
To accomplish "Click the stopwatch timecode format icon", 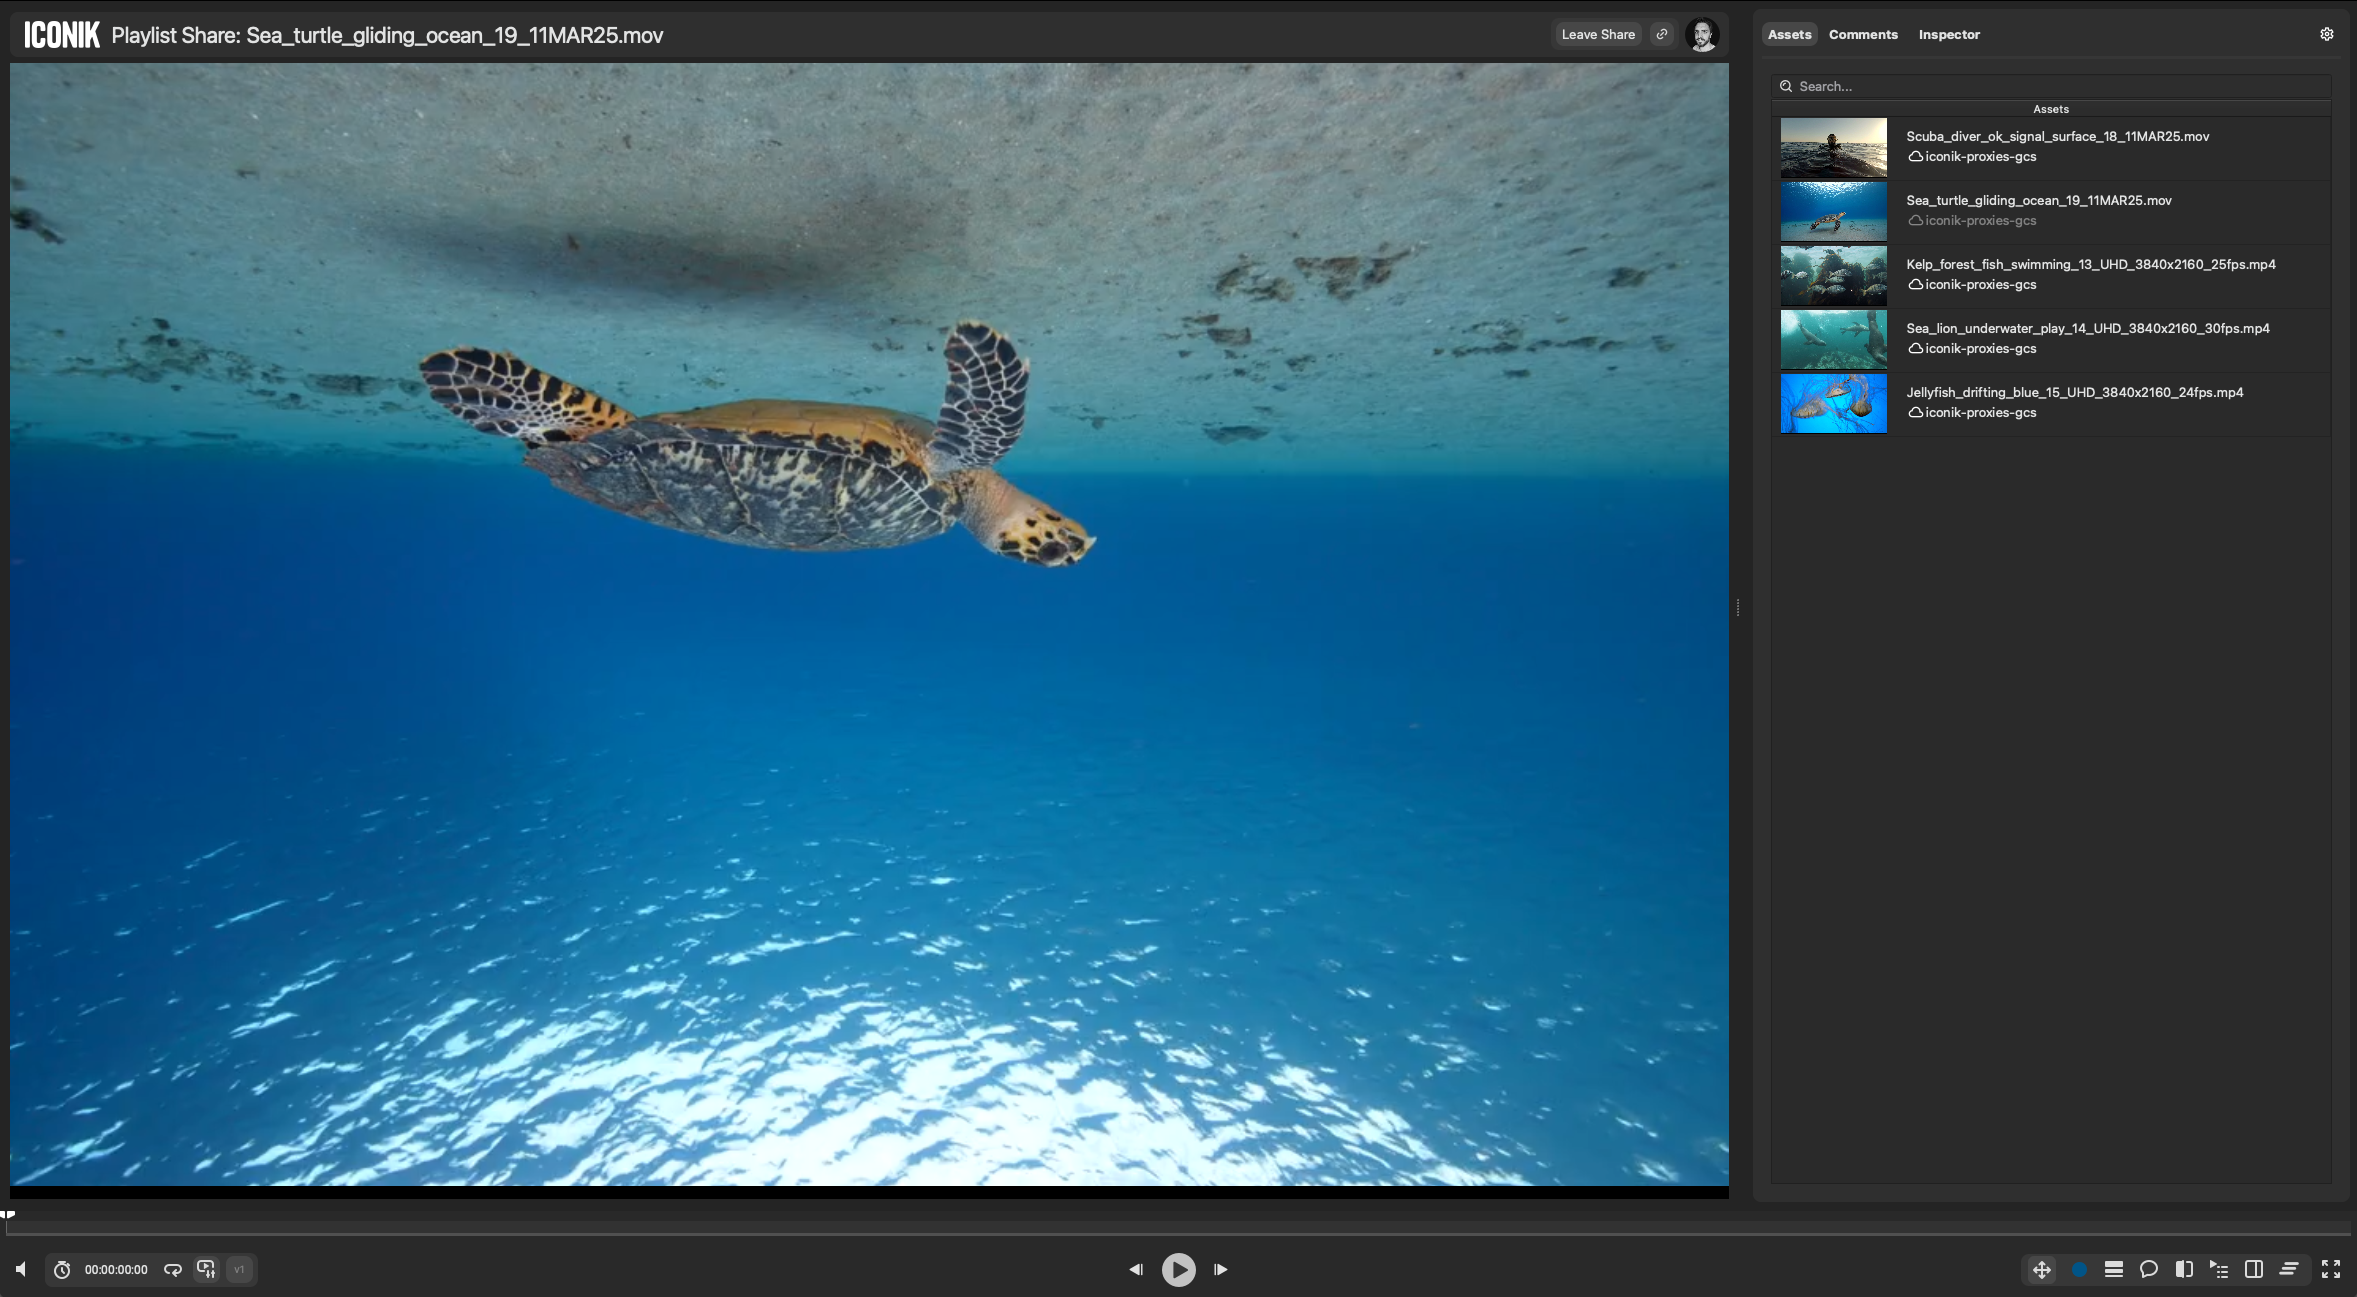I will click(x=62, y=1269).
